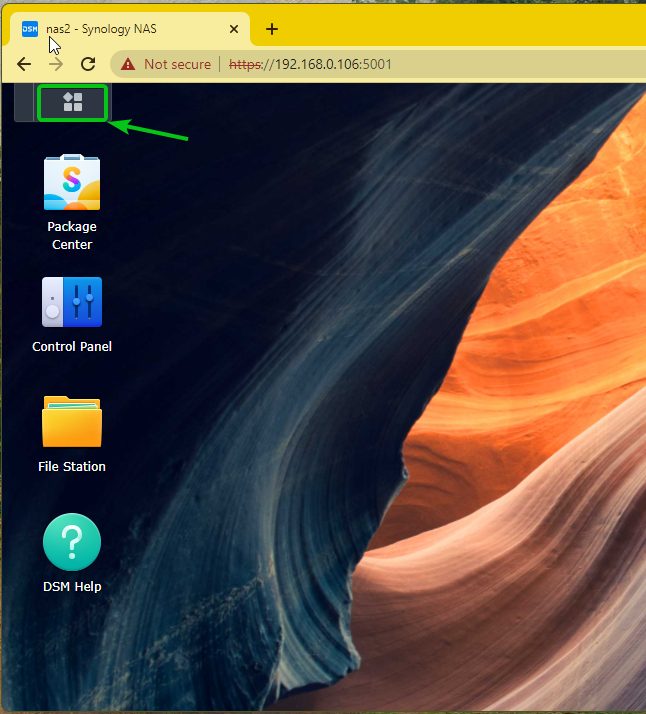Viewport: 646px width, 714px height.
Task: Launch Control Panel from the desktop
Action: 72,302
